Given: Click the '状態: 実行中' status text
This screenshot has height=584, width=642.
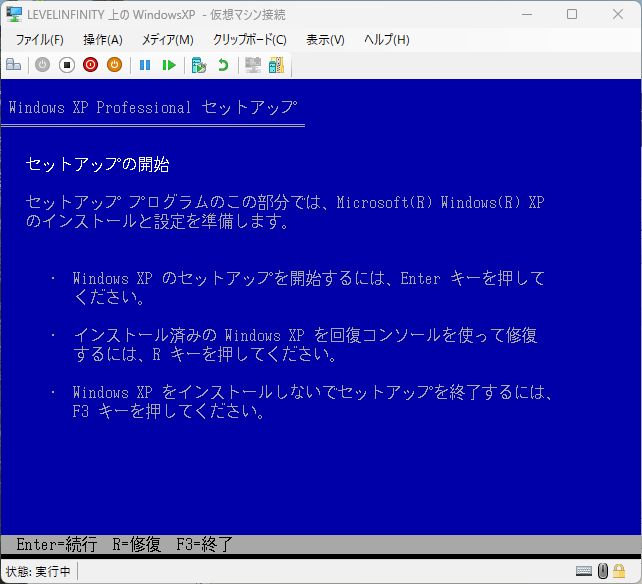Looking at the screenshot, I should pyautogui.click(x=38, y=571).
